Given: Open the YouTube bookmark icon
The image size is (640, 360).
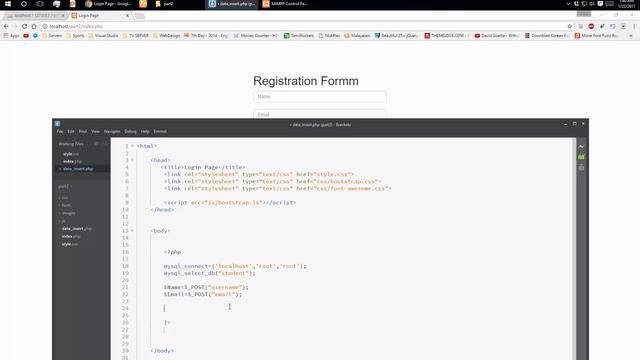Looking at the screenshot, I should click(x=26, y=36).
